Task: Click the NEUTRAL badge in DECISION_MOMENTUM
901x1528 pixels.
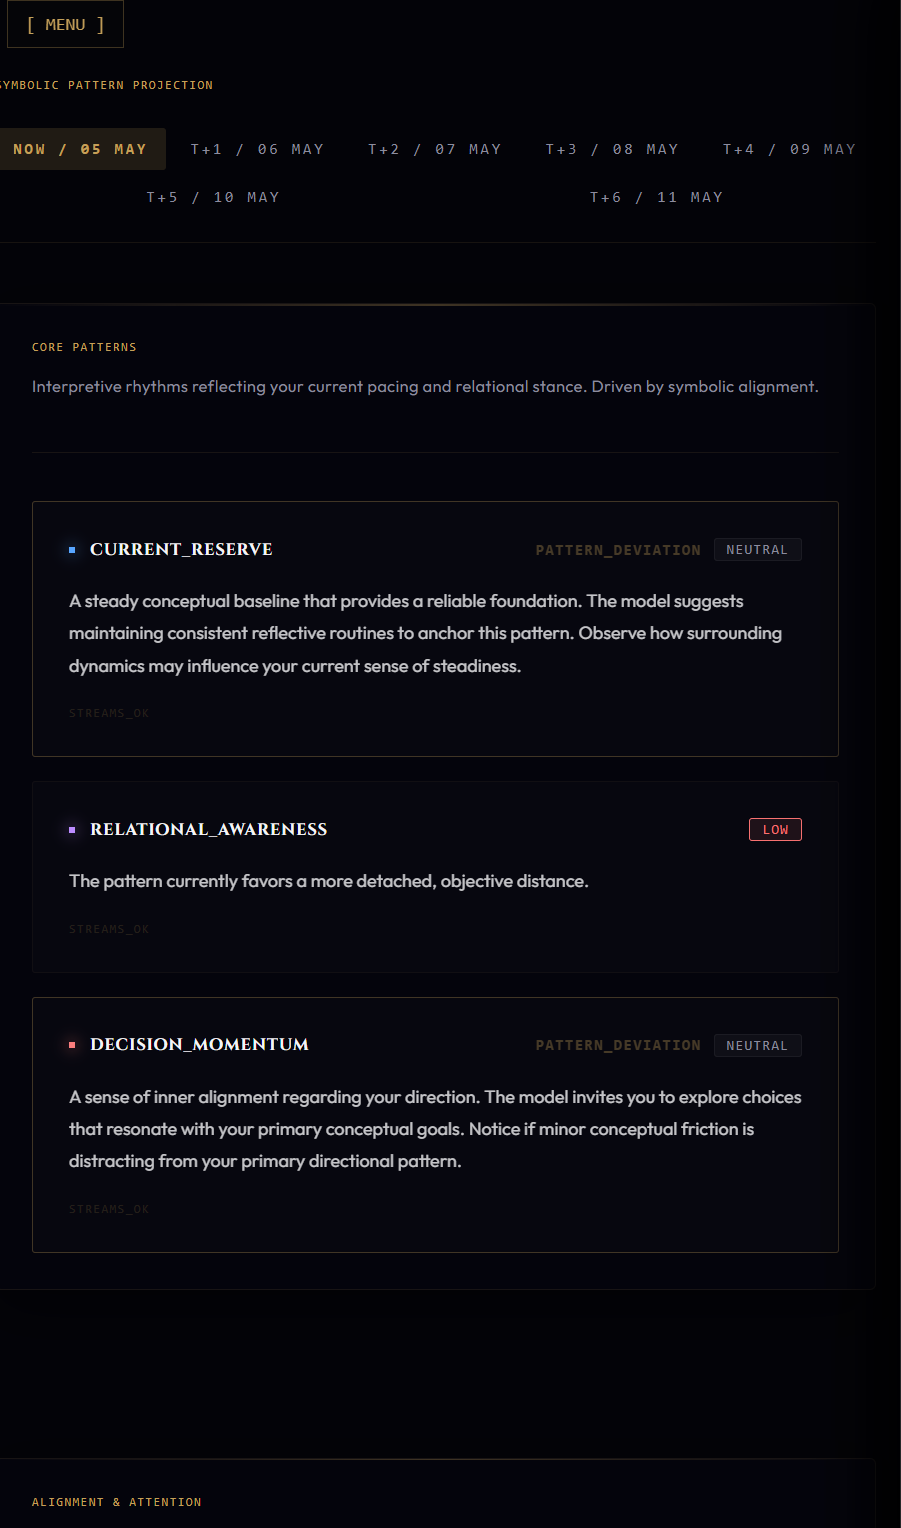Action: [757, 1046]
